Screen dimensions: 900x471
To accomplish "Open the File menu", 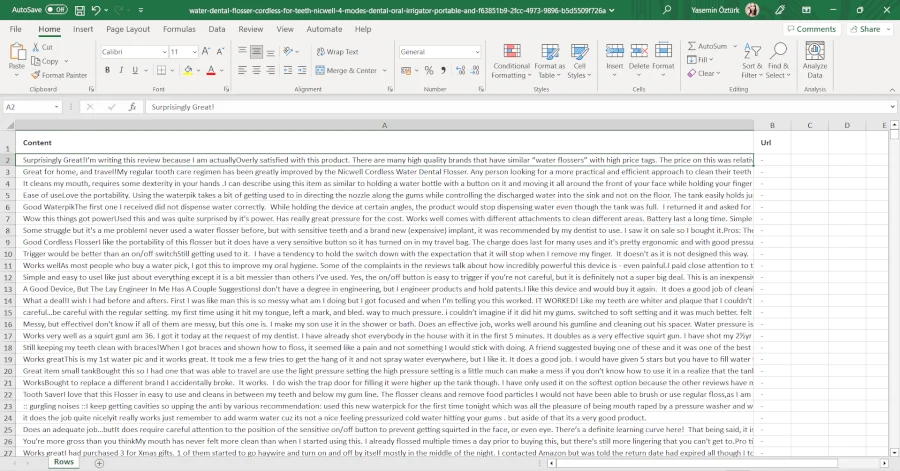I will 15,29.
